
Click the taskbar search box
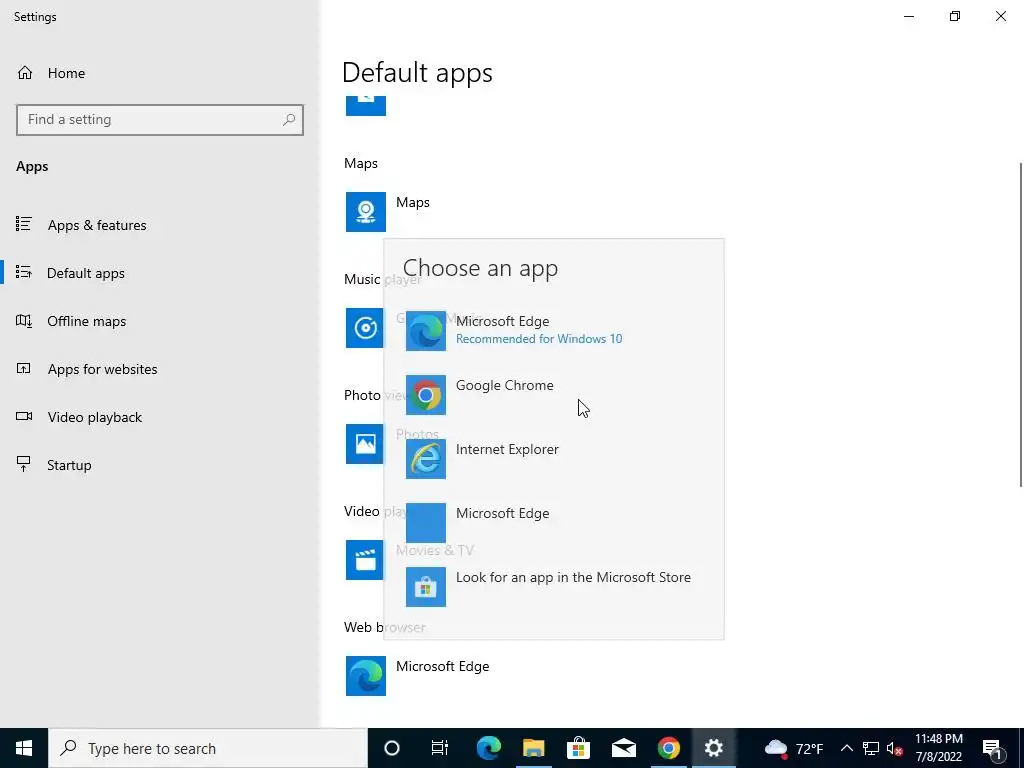click(208, 748)
